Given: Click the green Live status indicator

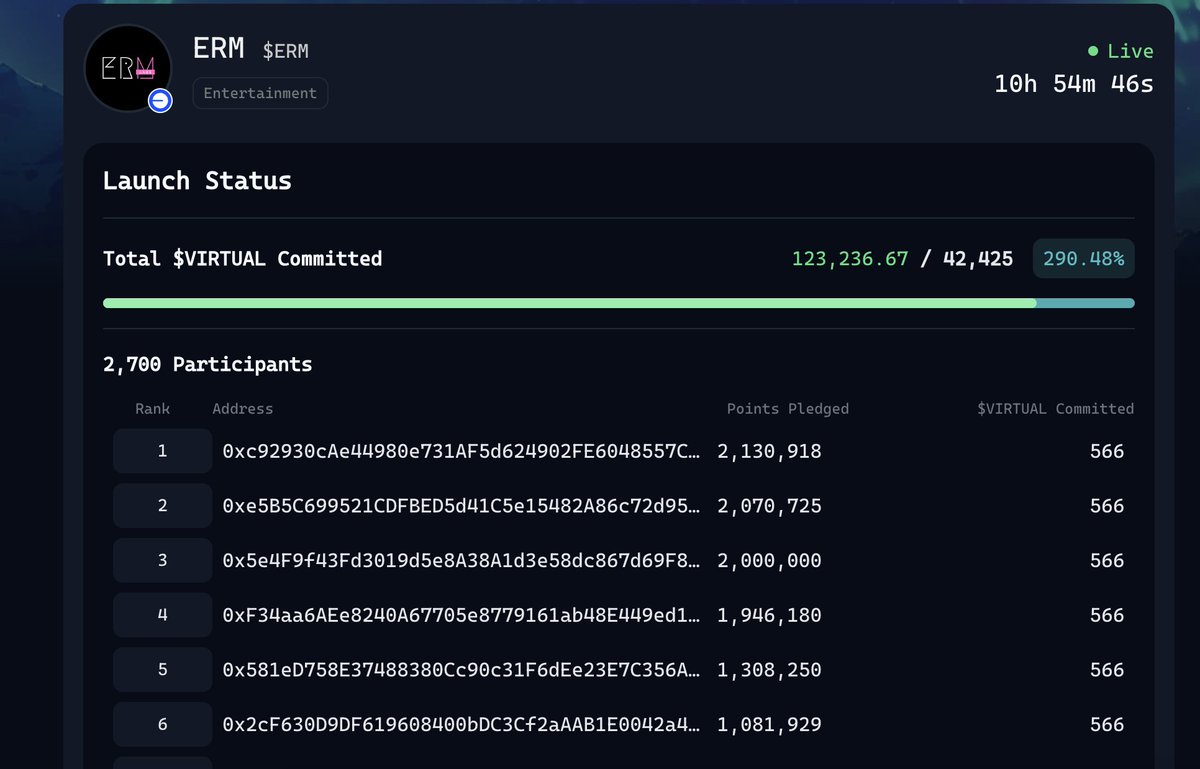Looking at the screenshot, I should tap(1121, 51).
